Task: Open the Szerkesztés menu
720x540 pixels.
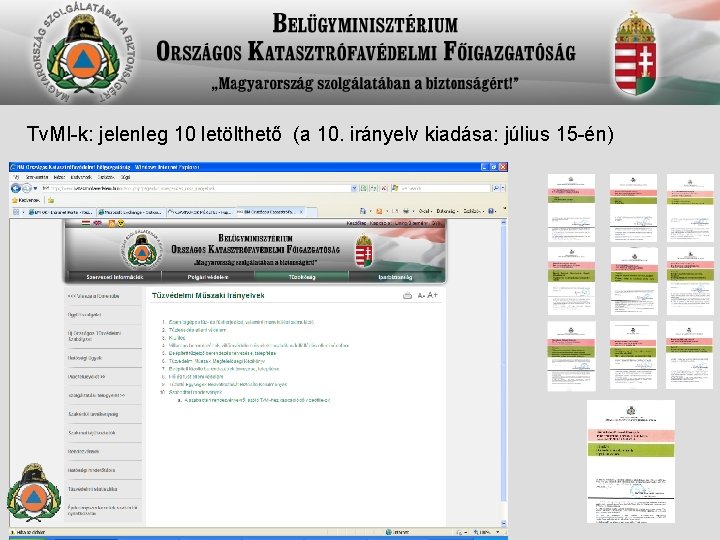Action: click(x=37, y=177)
